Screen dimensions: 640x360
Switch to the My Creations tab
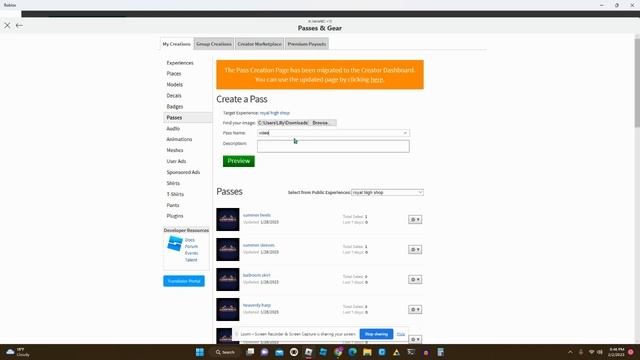pyautogui.click(x=176, y=44)
